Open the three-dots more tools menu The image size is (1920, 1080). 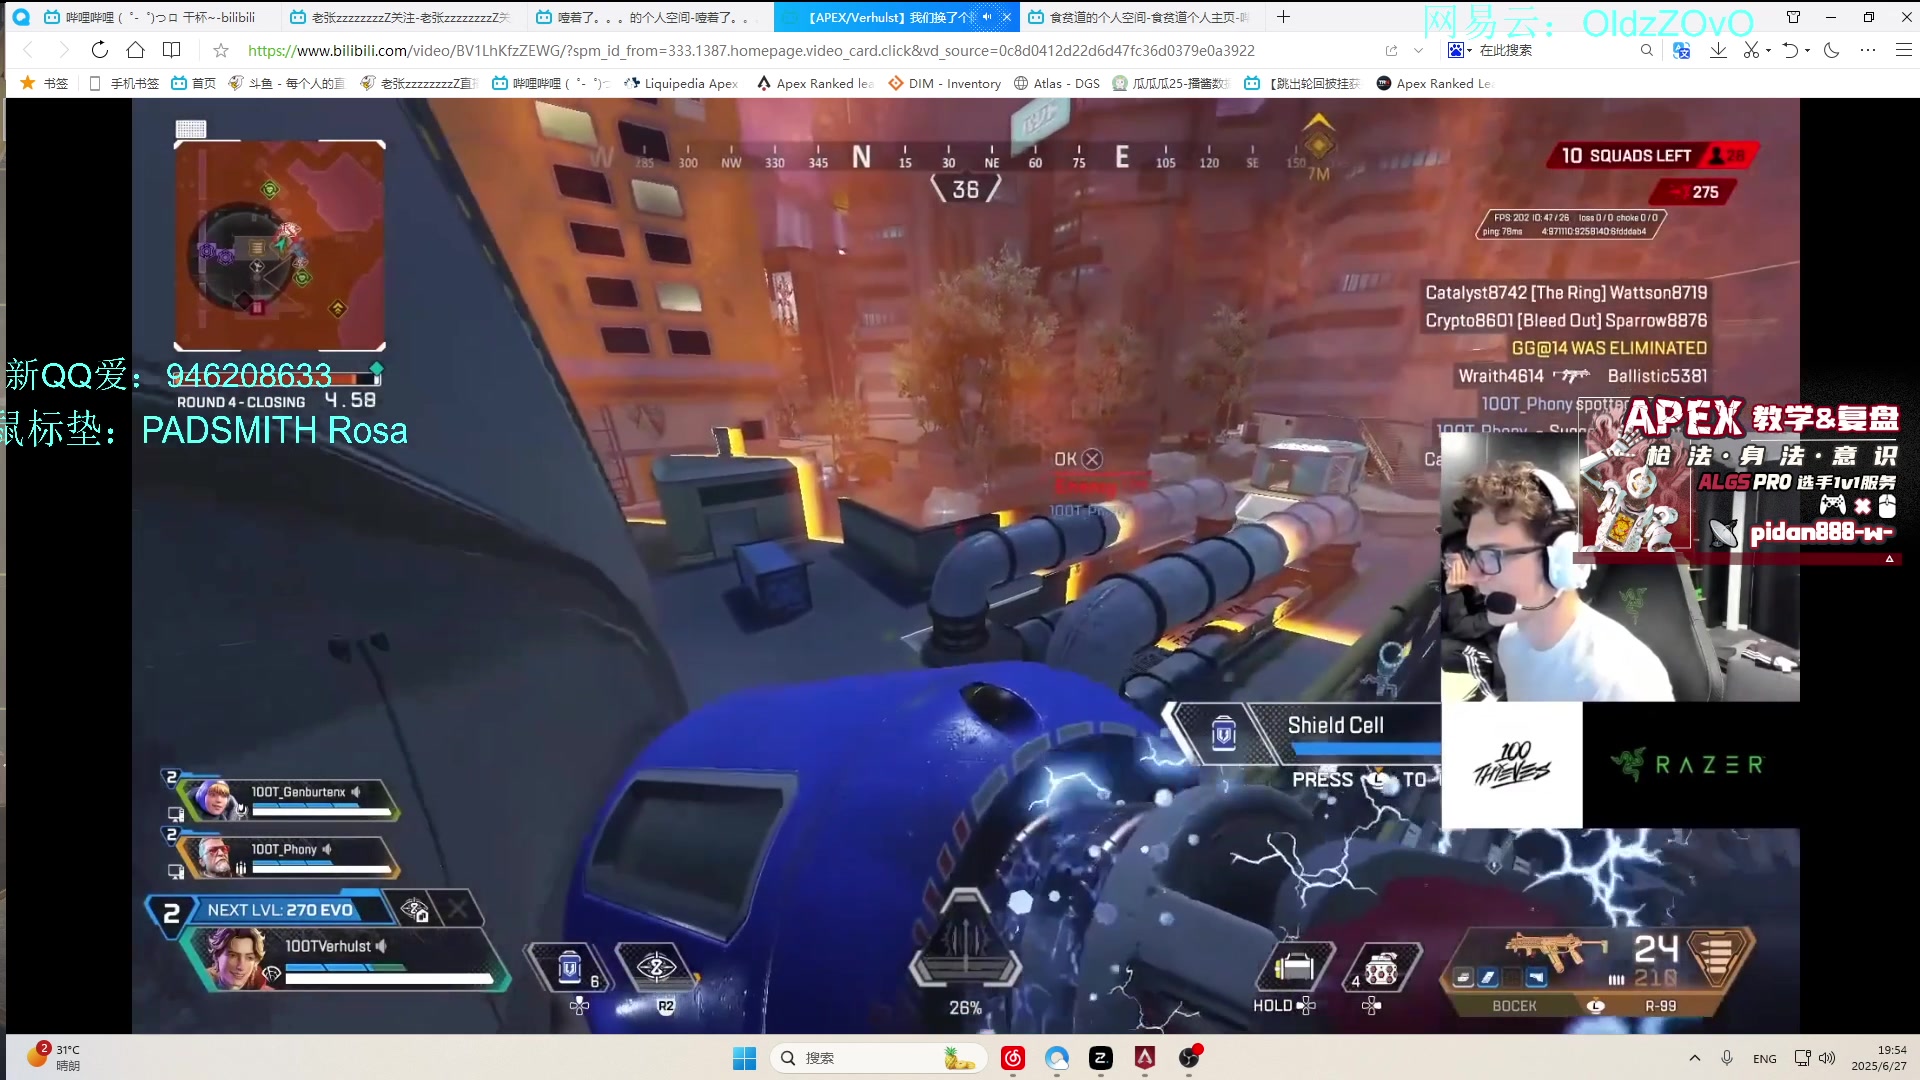(1868, 50)
